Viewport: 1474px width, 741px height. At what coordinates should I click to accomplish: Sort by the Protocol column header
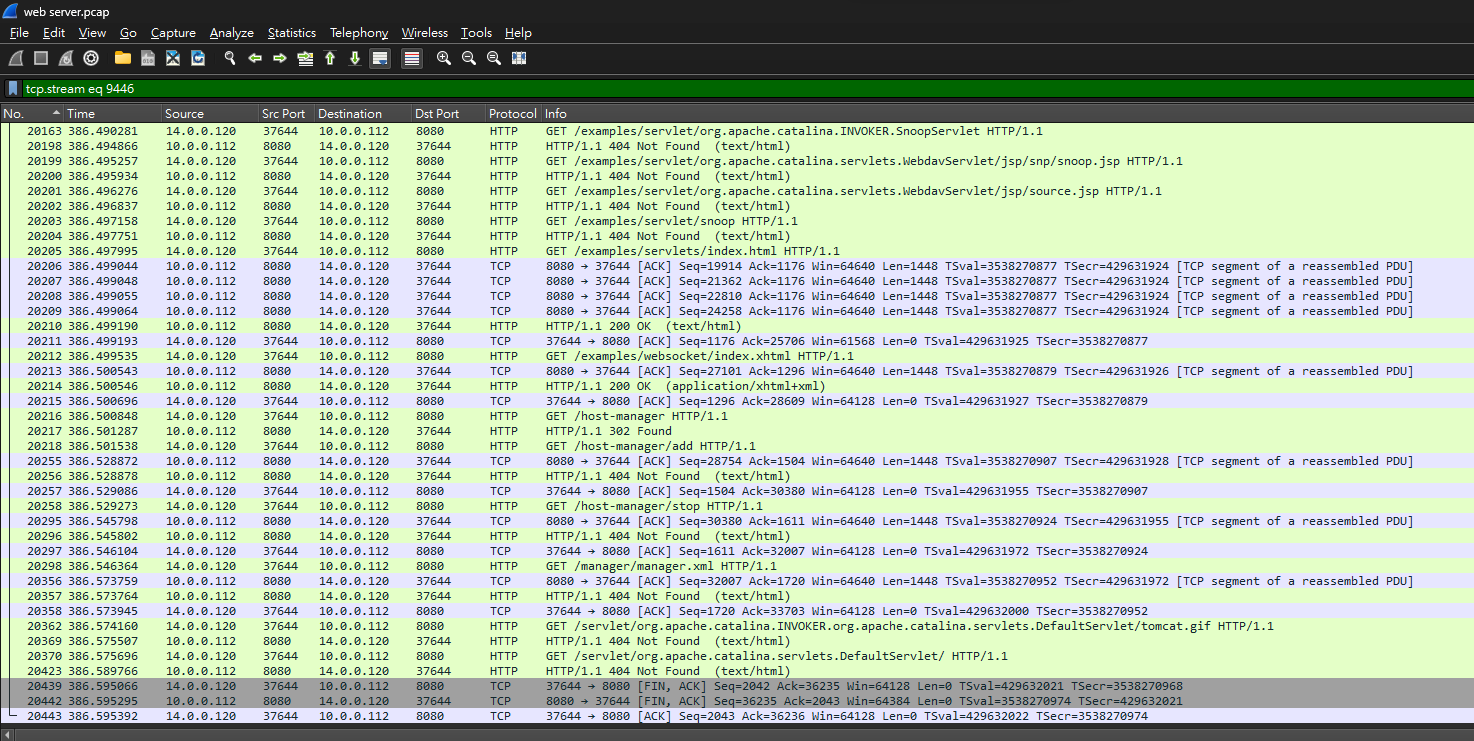point(513,114)
